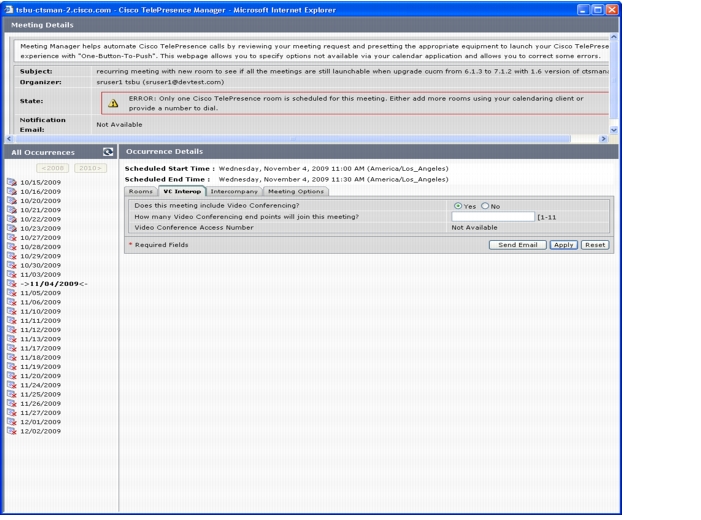Select the 11/27/2009 occurrence
The width and height of the screenshot is (701, 520).
pos(40,413)
